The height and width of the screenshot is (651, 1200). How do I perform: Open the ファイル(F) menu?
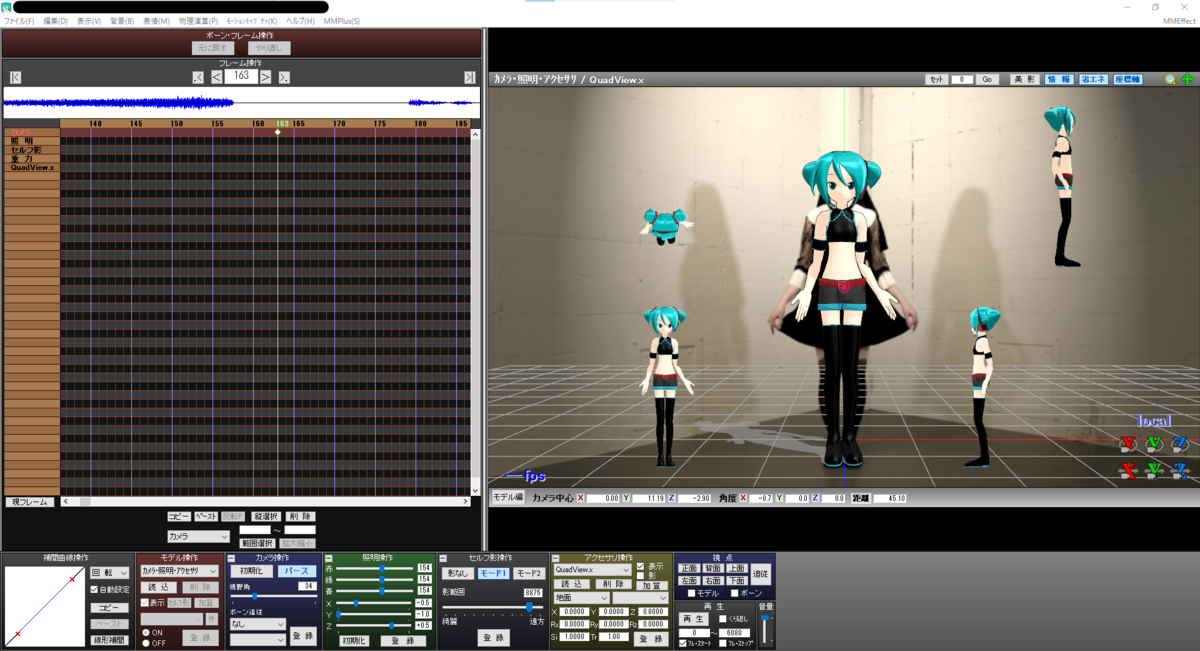click(x=20, y=21)
